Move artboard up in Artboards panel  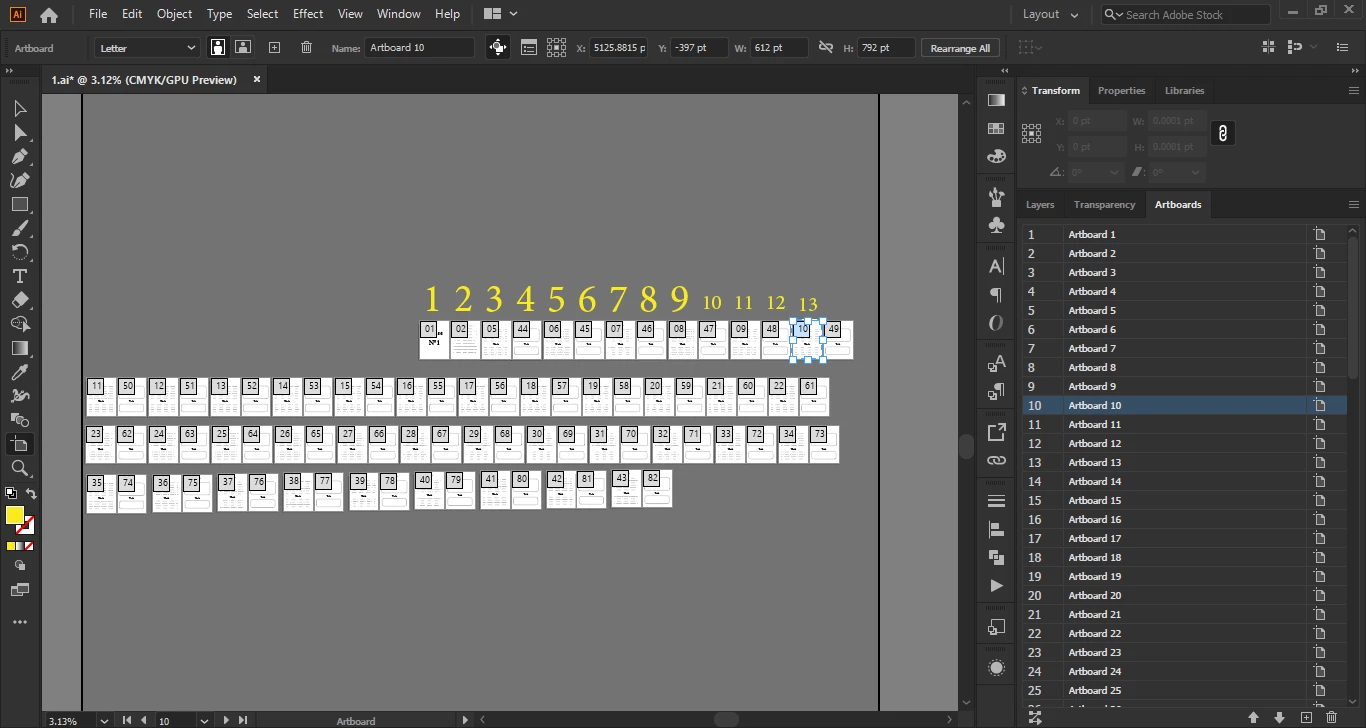(x=1253, y=717)
